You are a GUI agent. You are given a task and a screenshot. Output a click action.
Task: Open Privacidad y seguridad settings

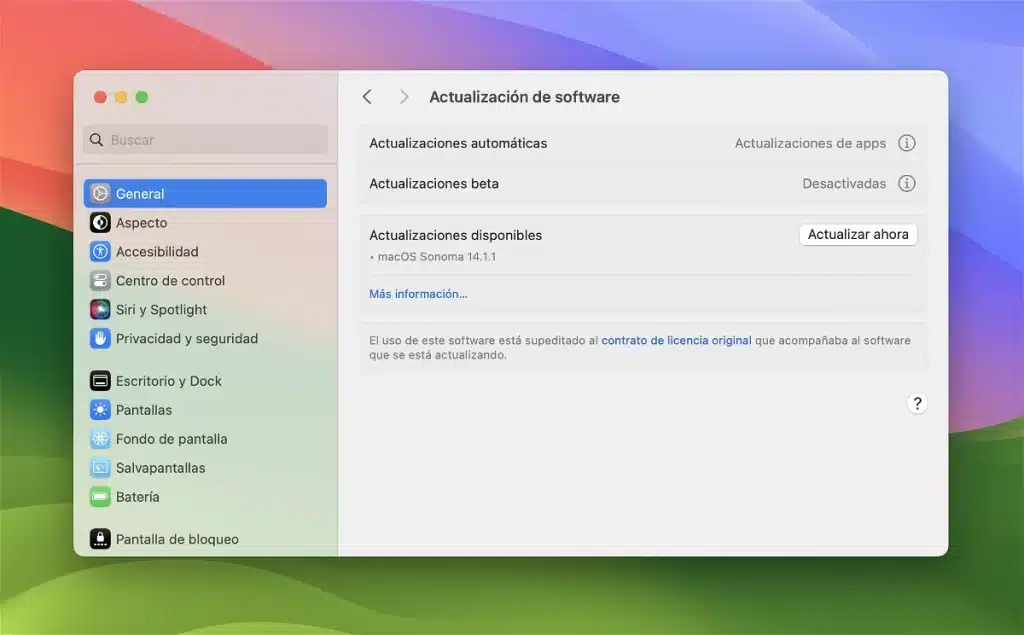coord(205,338)
